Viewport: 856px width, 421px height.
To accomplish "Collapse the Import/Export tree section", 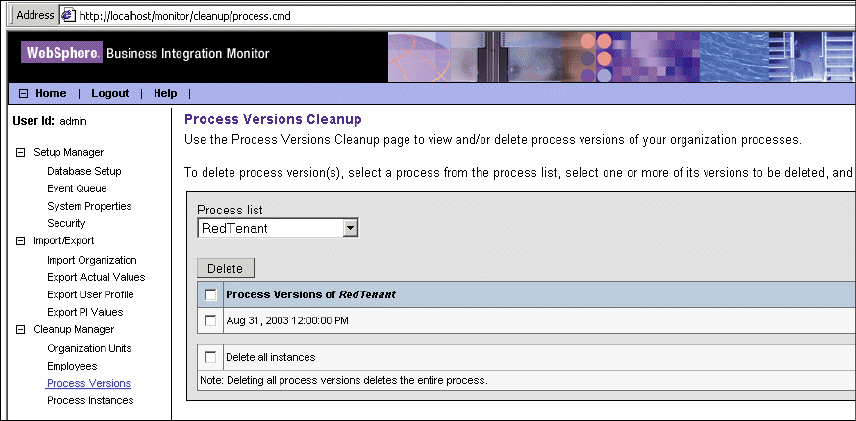I will coord(21,241).
